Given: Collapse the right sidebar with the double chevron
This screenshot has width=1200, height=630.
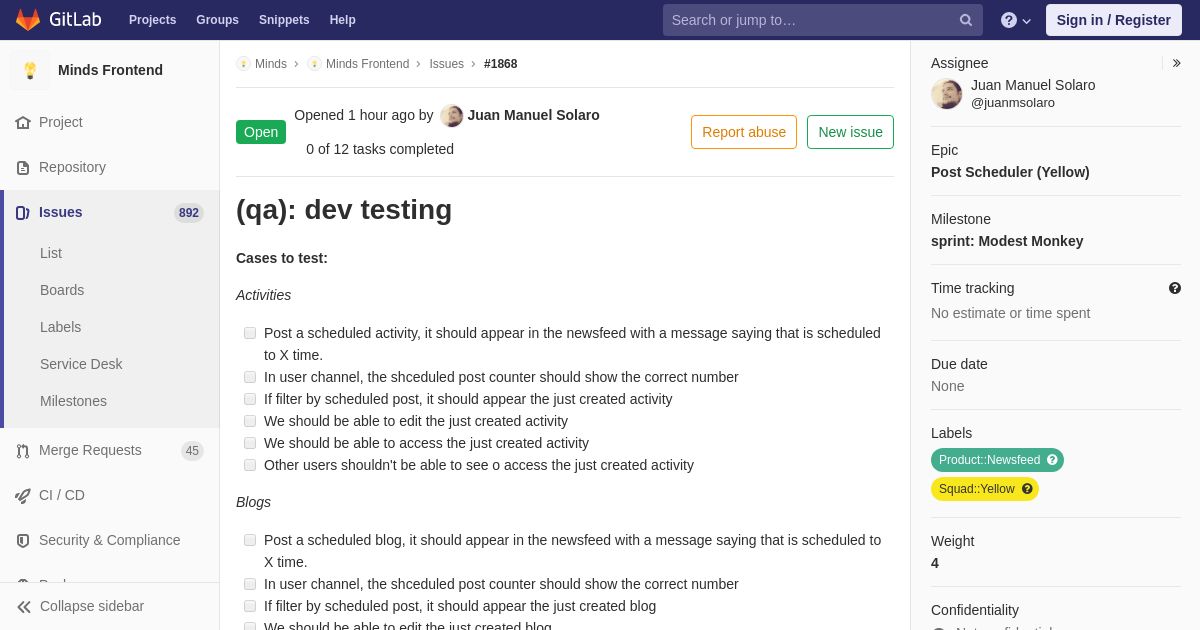Looking at the screenshot, I should coord(1177,63).
